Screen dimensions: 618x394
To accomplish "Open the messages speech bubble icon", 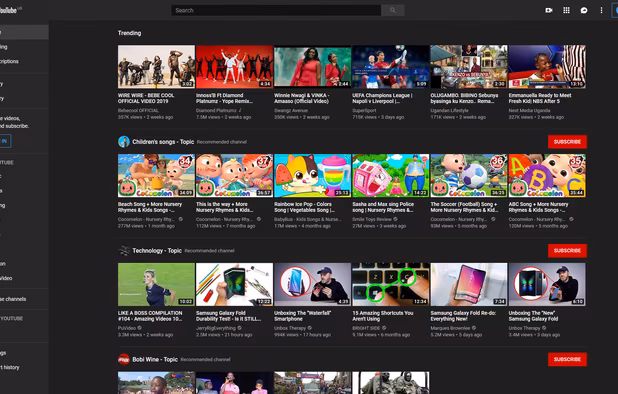I will tap(584, 10).
